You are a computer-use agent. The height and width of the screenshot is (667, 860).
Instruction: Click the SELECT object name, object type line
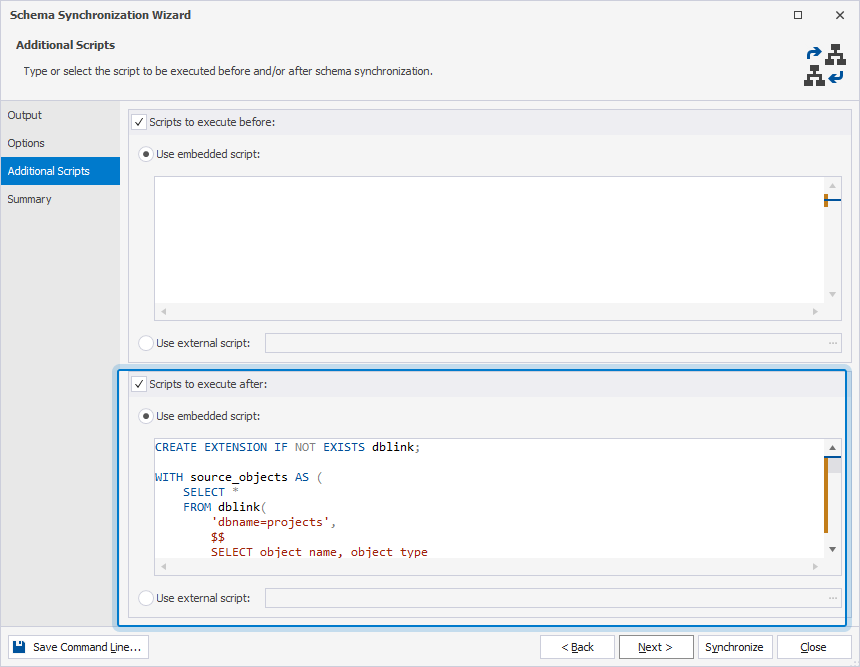[319, 552]
